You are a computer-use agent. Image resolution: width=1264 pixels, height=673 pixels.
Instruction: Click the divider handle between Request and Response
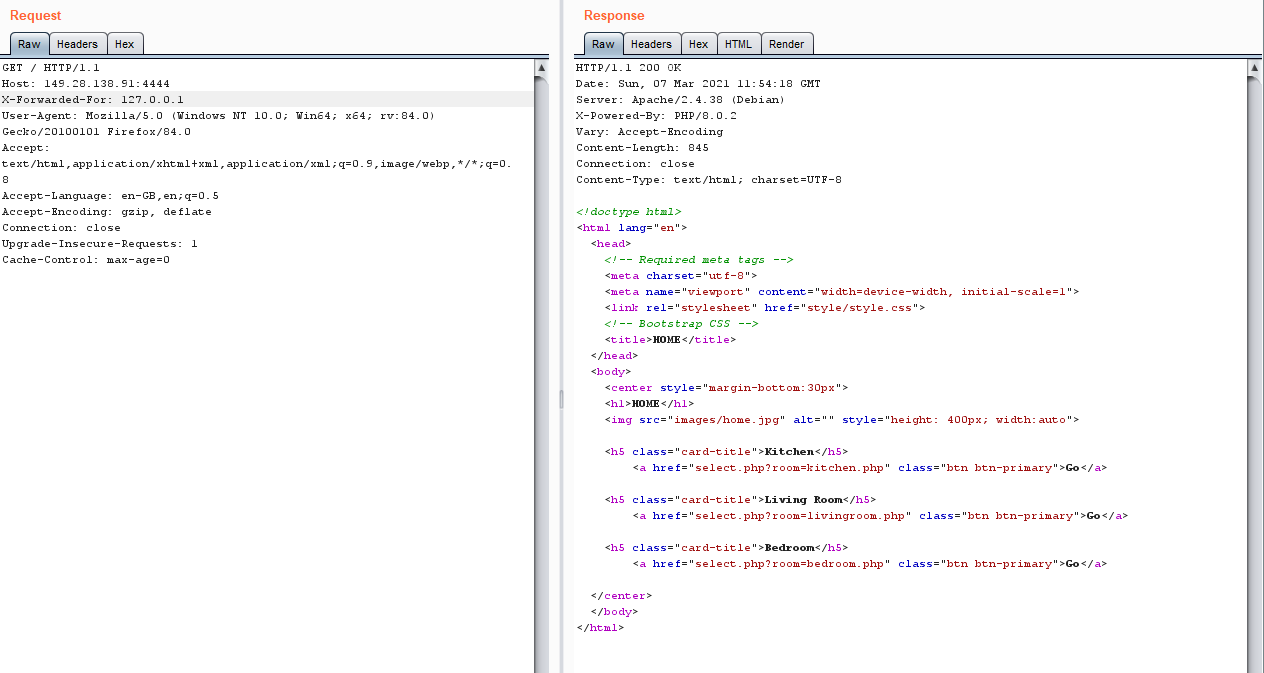[x=560, y=399]
